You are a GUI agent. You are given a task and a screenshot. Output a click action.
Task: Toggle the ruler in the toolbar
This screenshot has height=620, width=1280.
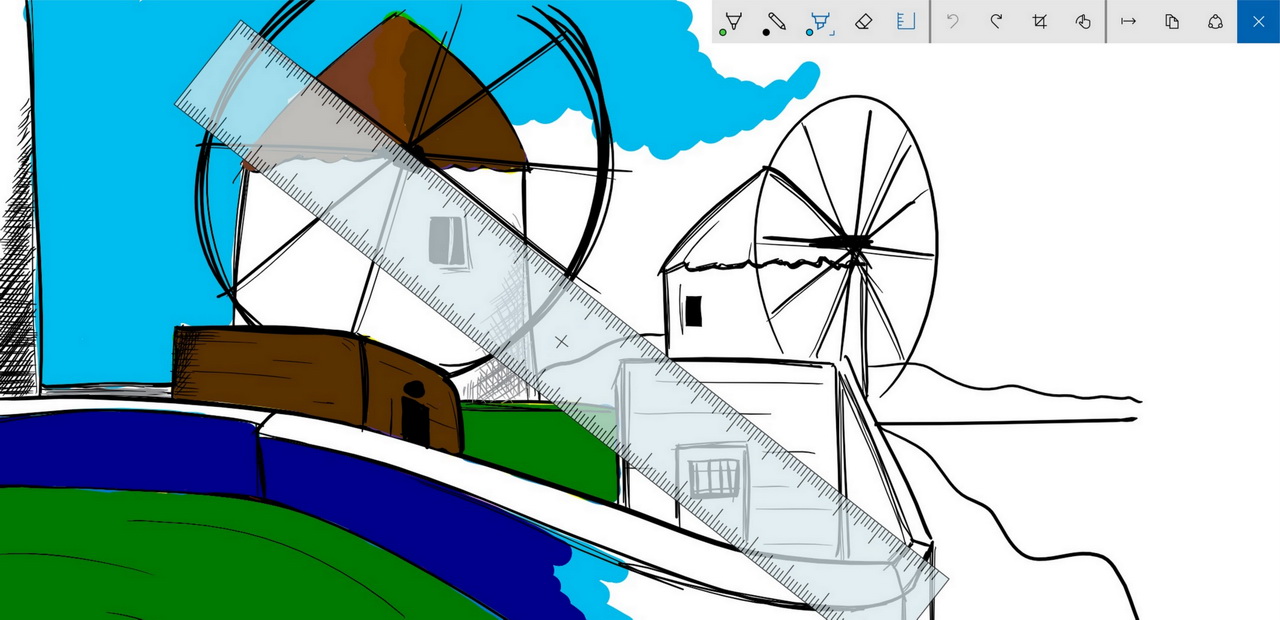906,21
